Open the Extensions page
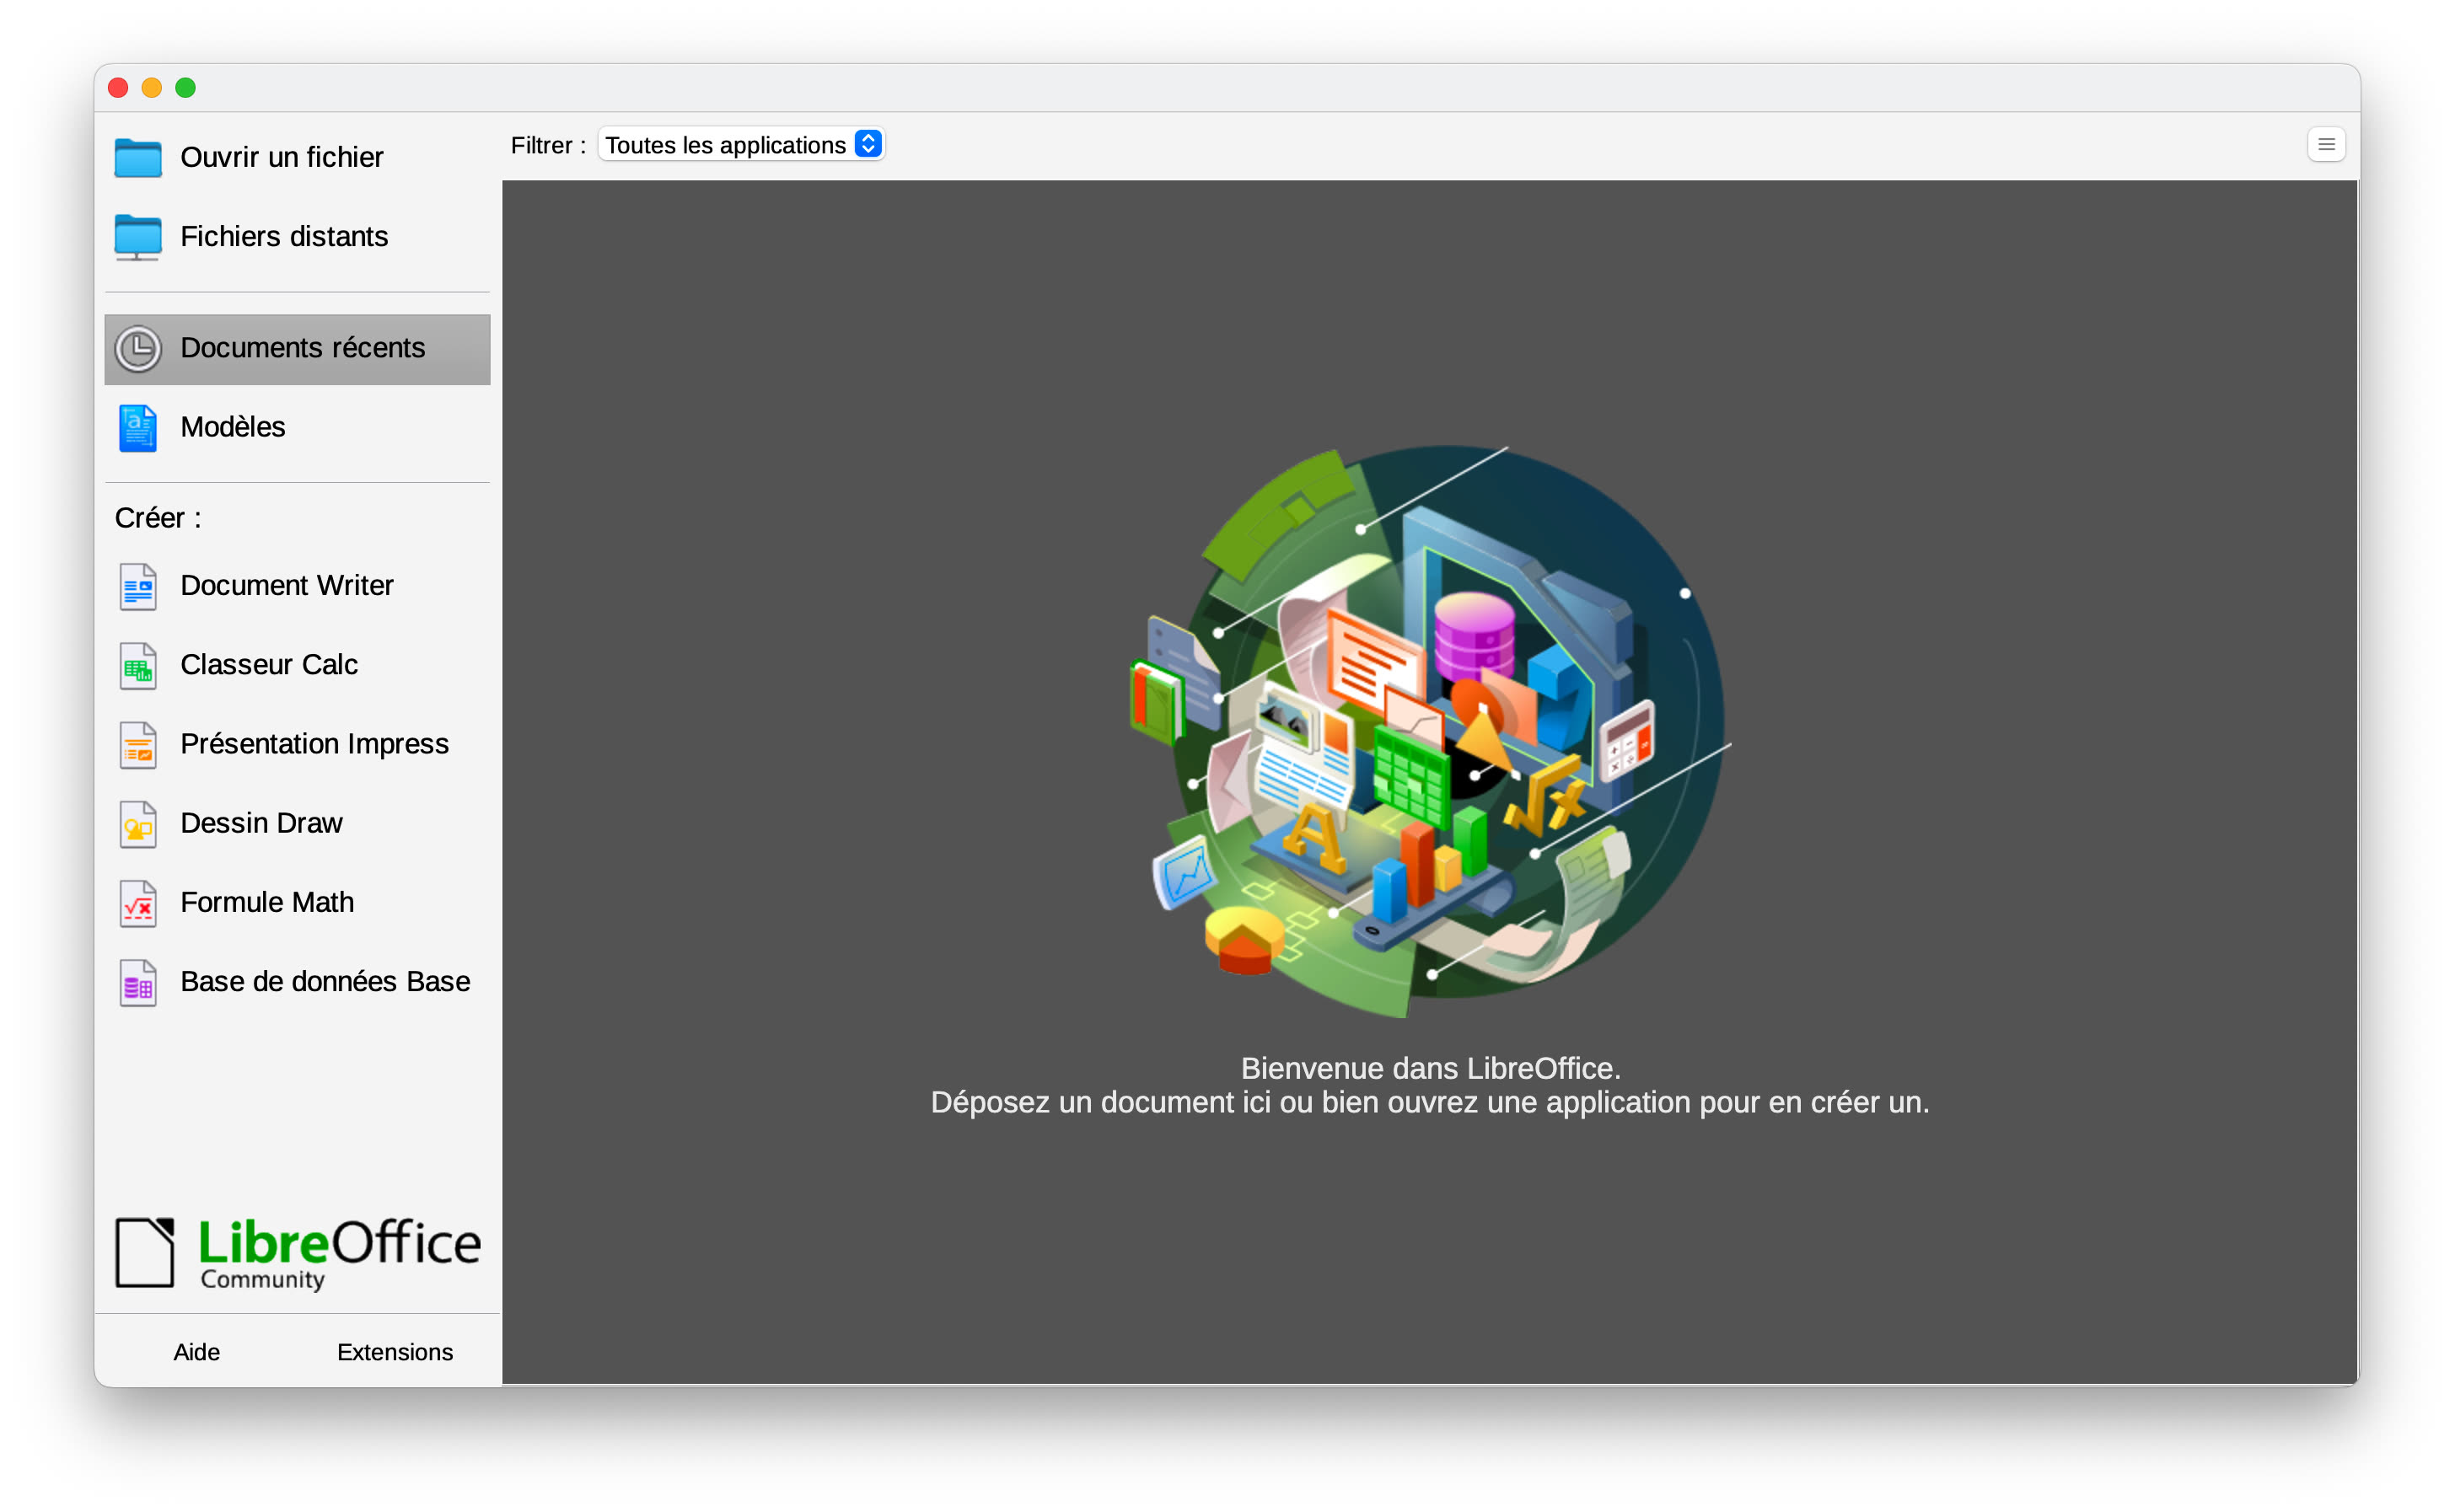 coord(394,1351)
